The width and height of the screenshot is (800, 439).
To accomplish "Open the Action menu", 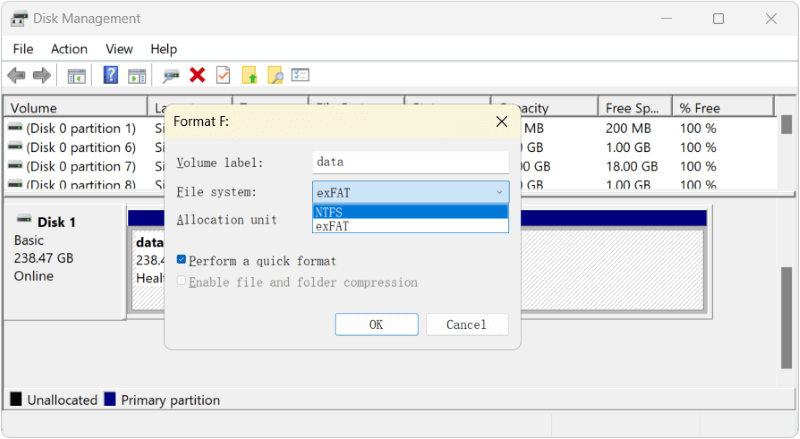I will tap(69, 49).
